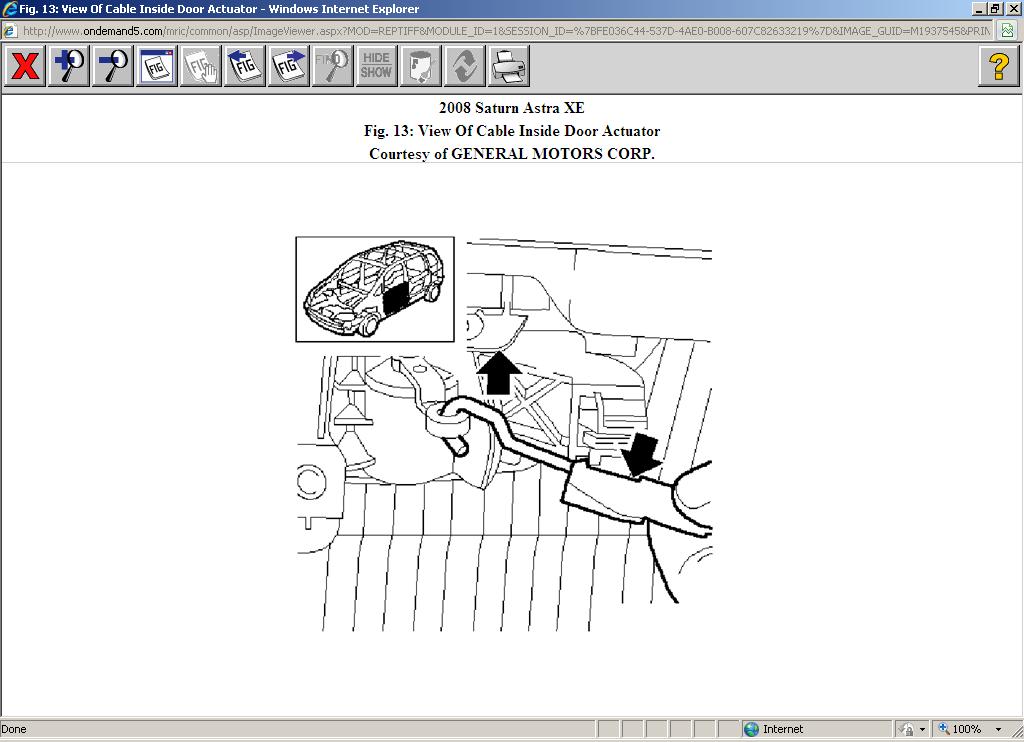Click the address bar URL field
The image size is (1024, 742).
pos(506,31)
